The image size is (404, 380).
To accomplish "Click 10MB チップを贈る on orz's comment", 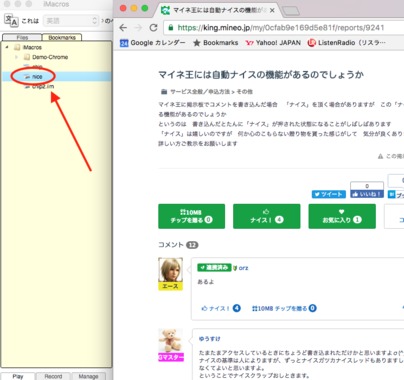I will point(284,308).
